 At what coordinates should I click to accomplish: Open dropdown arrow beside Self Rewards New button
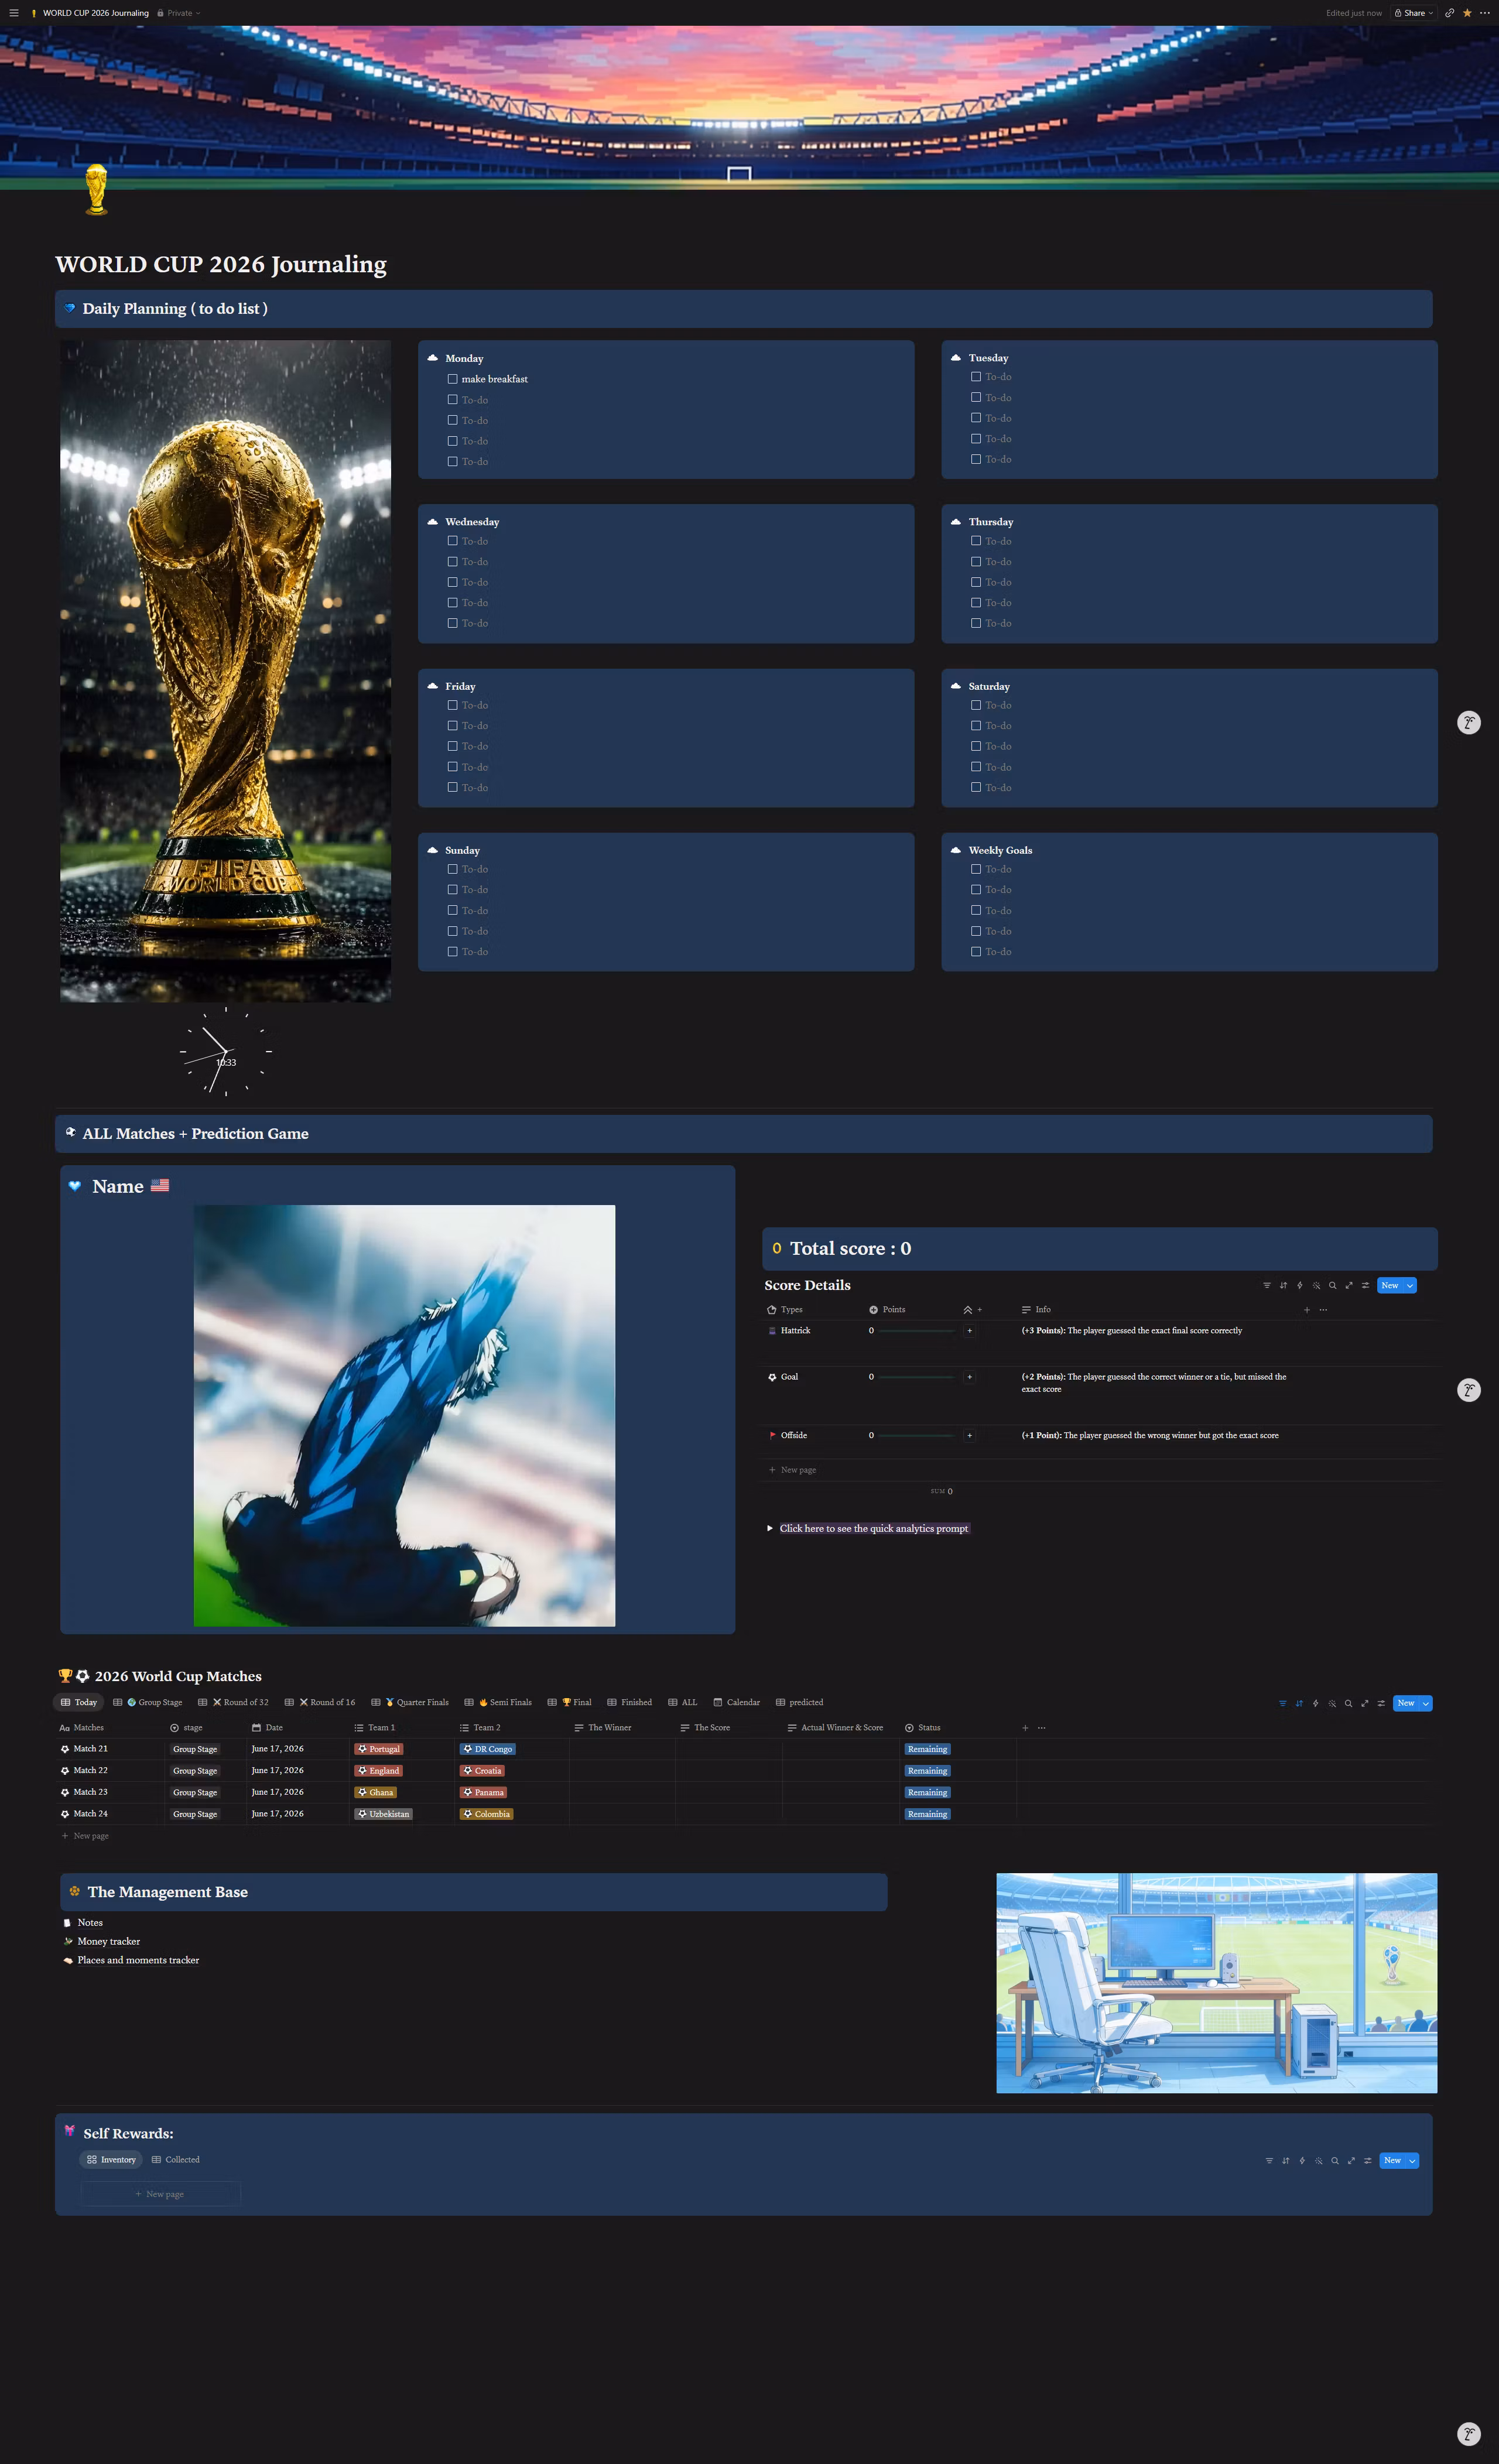click(1412, 2160)
